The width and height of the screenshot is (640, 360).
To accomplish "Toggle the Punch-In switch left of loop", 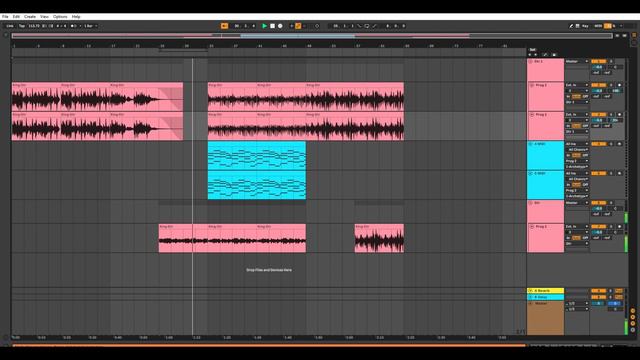I will [x=360, y=26].
